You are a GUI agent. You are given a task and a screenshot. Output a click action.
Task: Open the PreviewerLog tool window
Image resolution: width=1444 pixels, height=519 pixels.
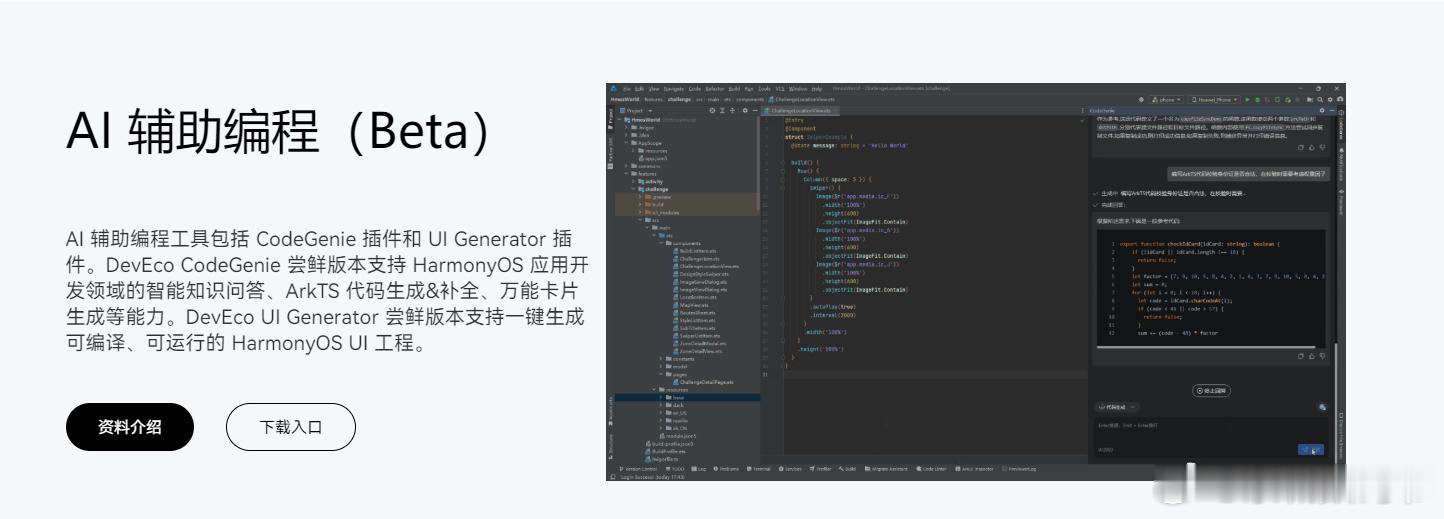tap(1020, 469)
